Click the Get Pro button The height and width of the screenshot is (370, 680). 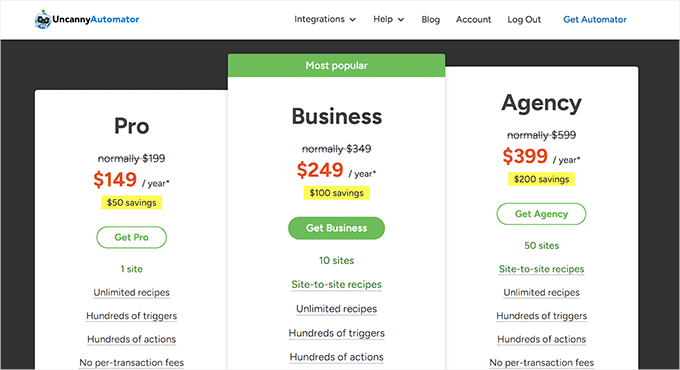tap(131, 237)
